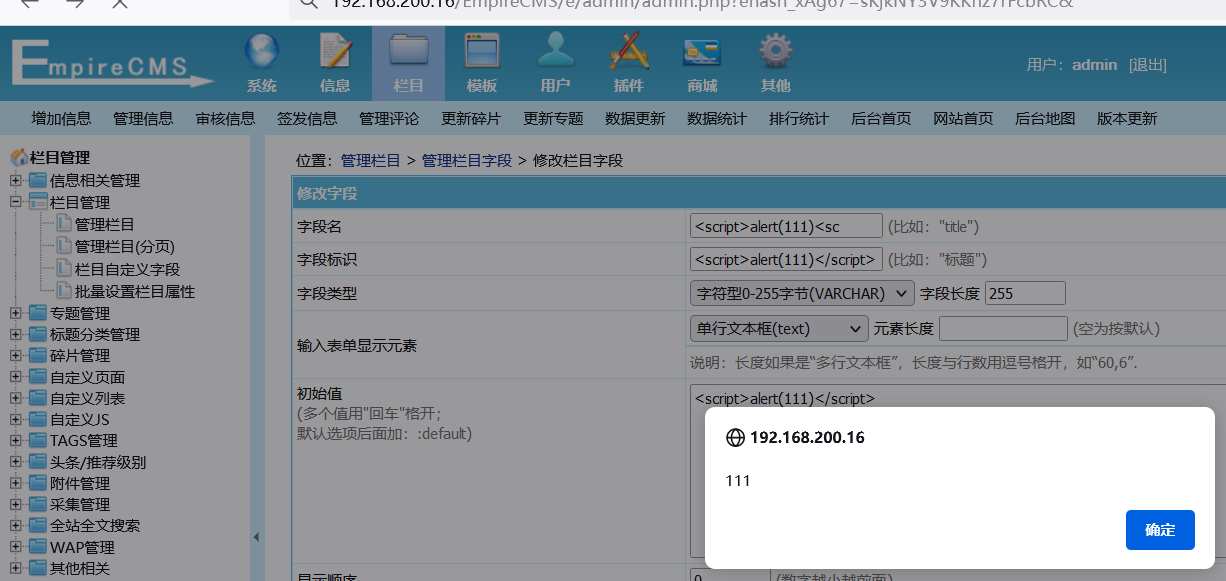Open 管理信息 in submenu bar
This screenshot has height=581, width=1226.
pos(143,119)
